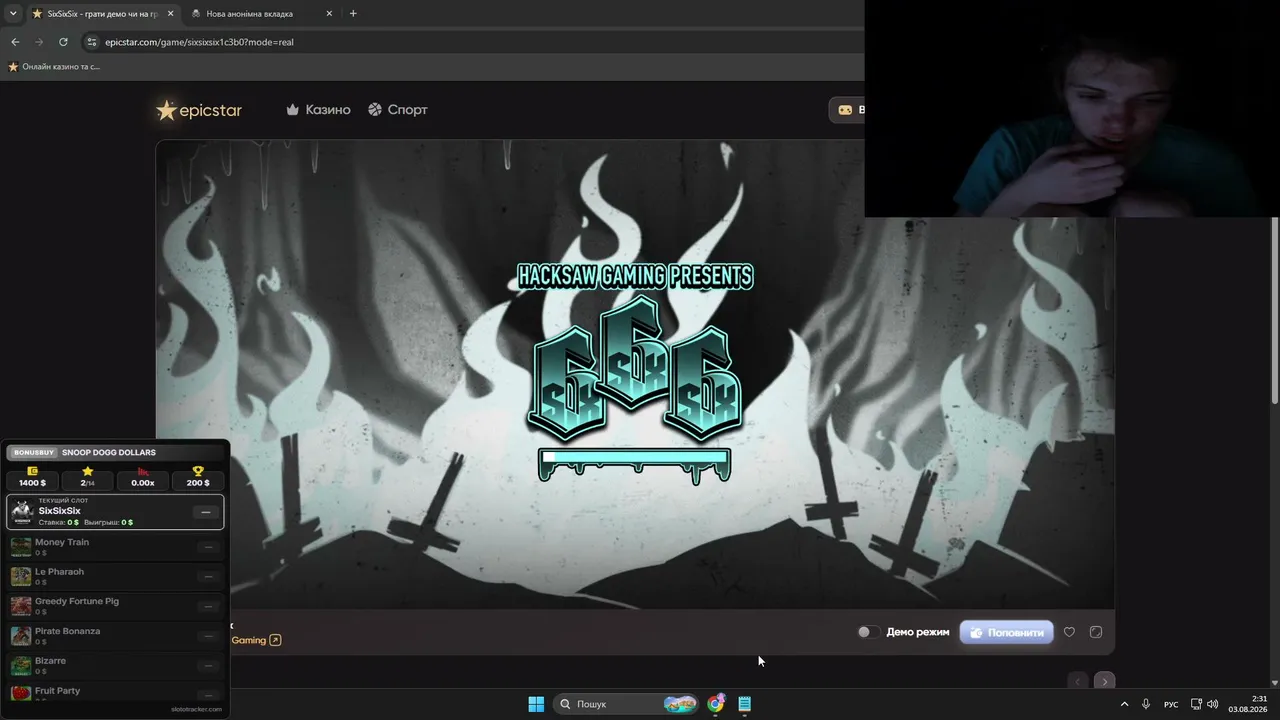Switch to Нова анонімна вкладка tab
1280x720 pixels.
coord(262,14)
